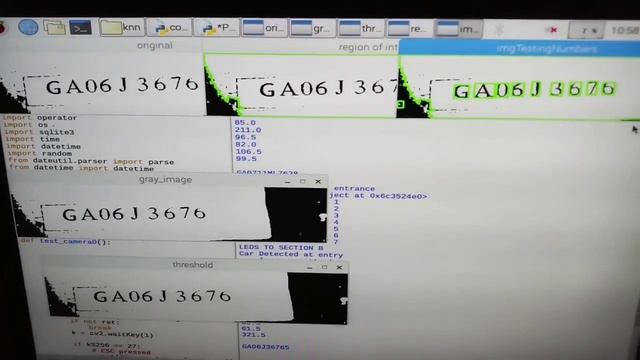Select the output value 96.5
The image size is (640, 360).
click(246, 138)
